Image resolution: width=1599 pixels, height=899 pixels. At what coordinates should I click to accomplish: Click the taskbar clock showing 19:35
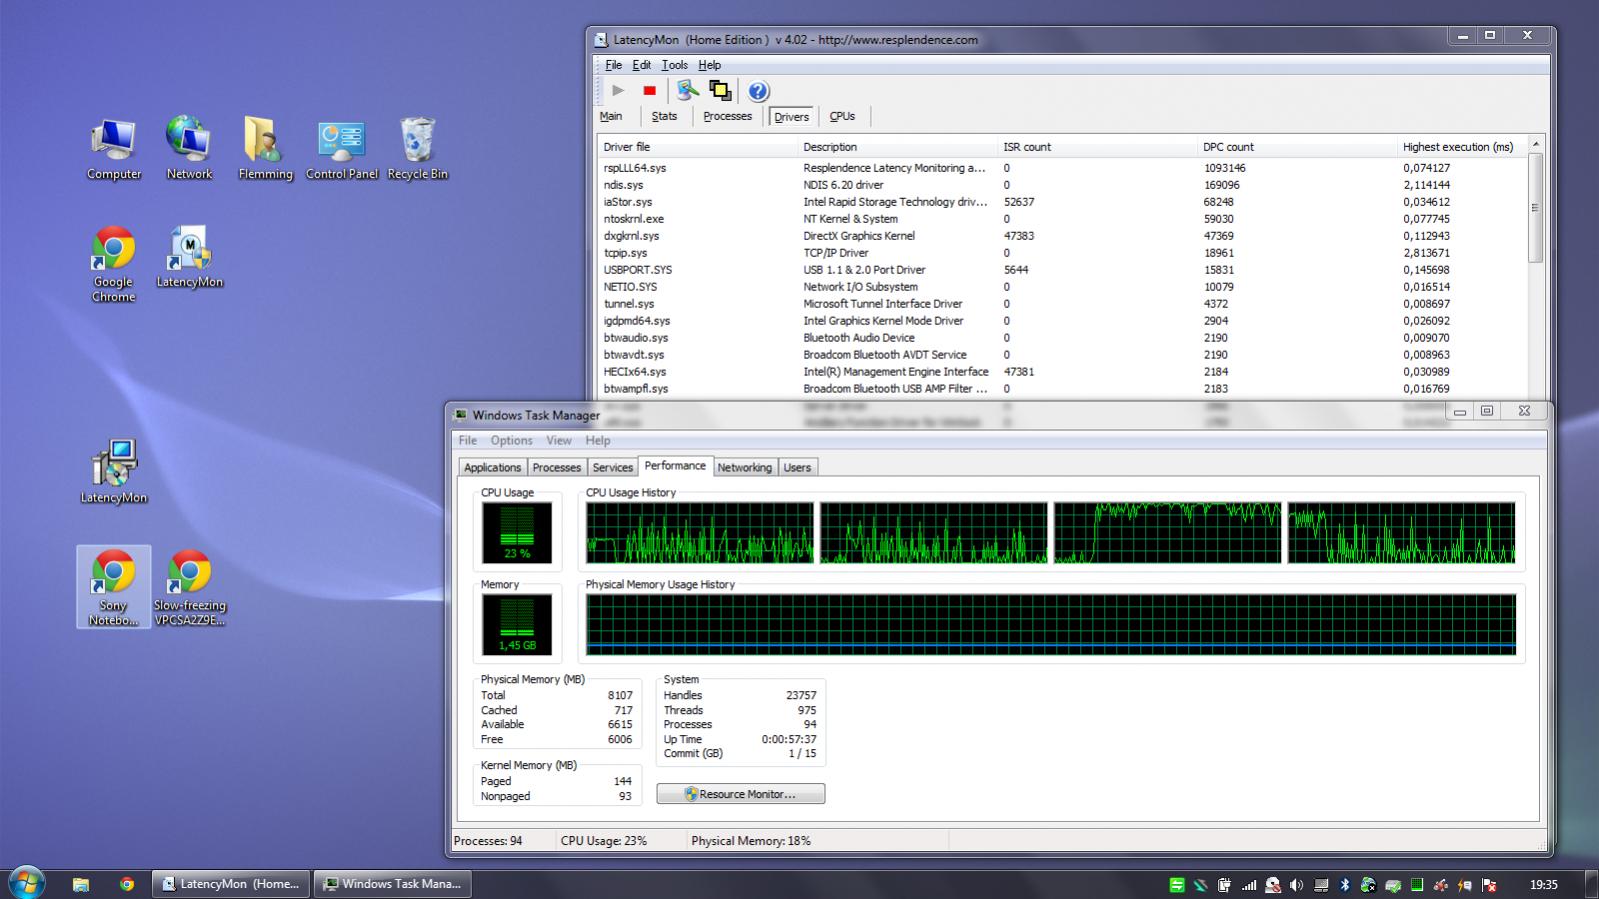pos(1543,885)
